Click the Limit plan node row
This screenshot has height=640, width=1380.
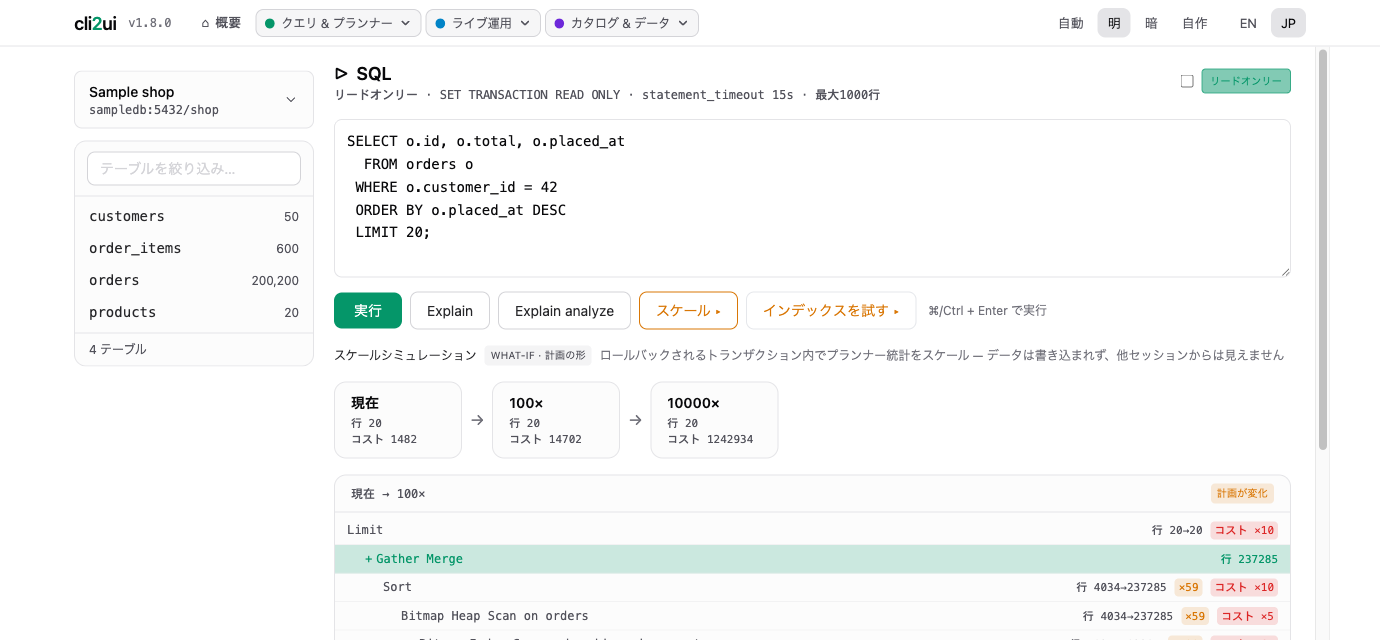812,530
